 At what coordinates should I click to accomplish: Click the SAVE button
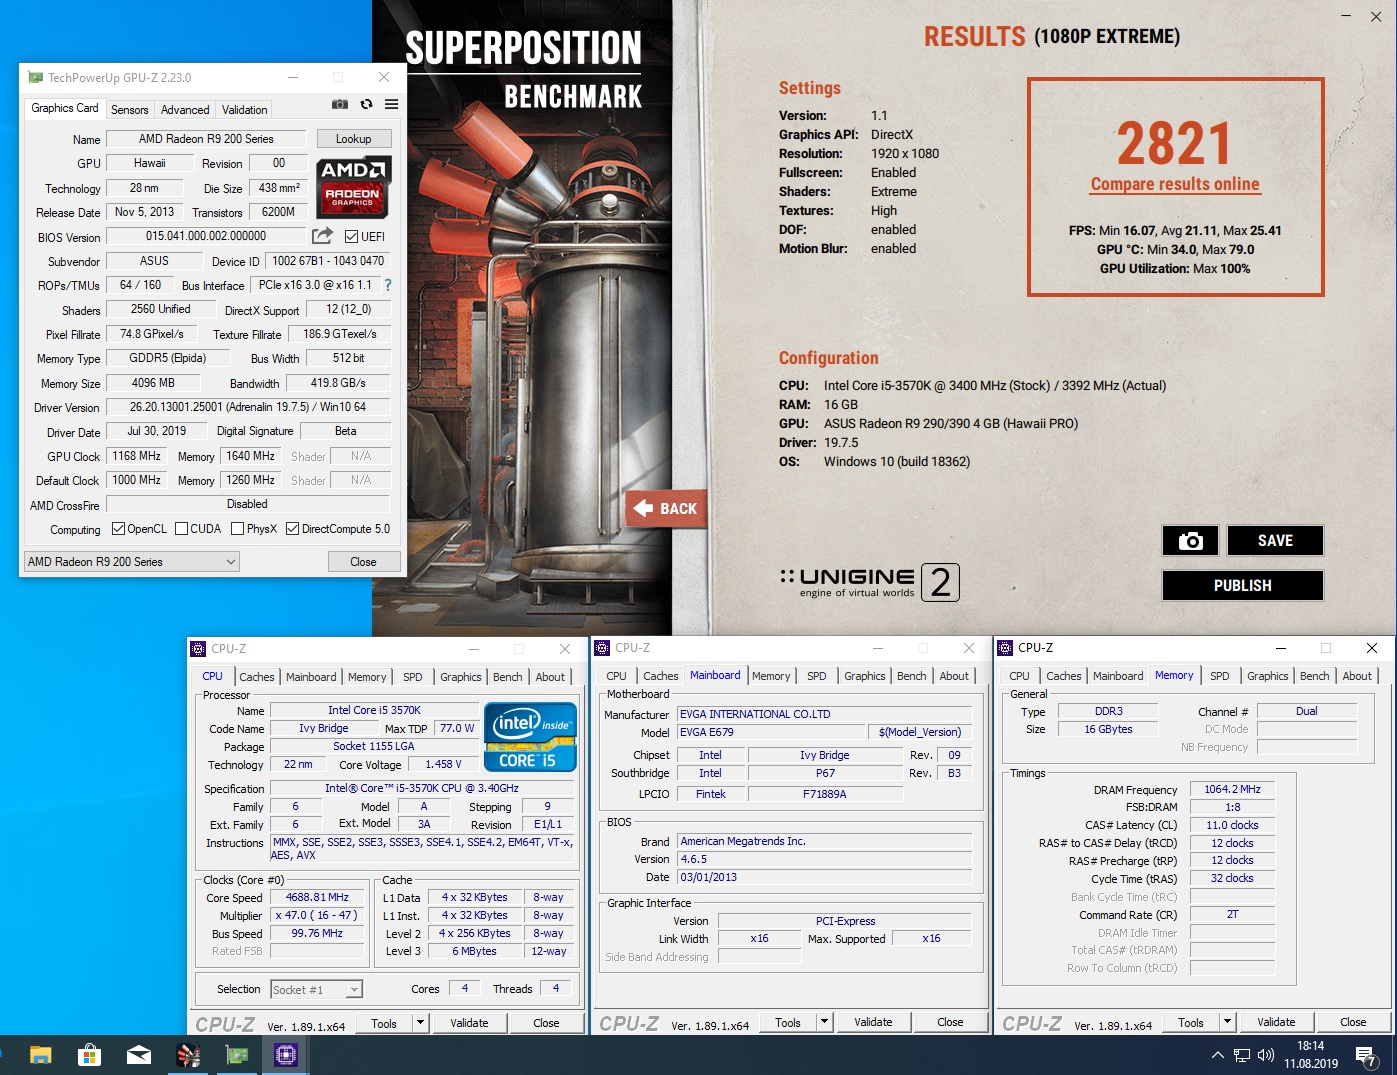pos(1275,540)
